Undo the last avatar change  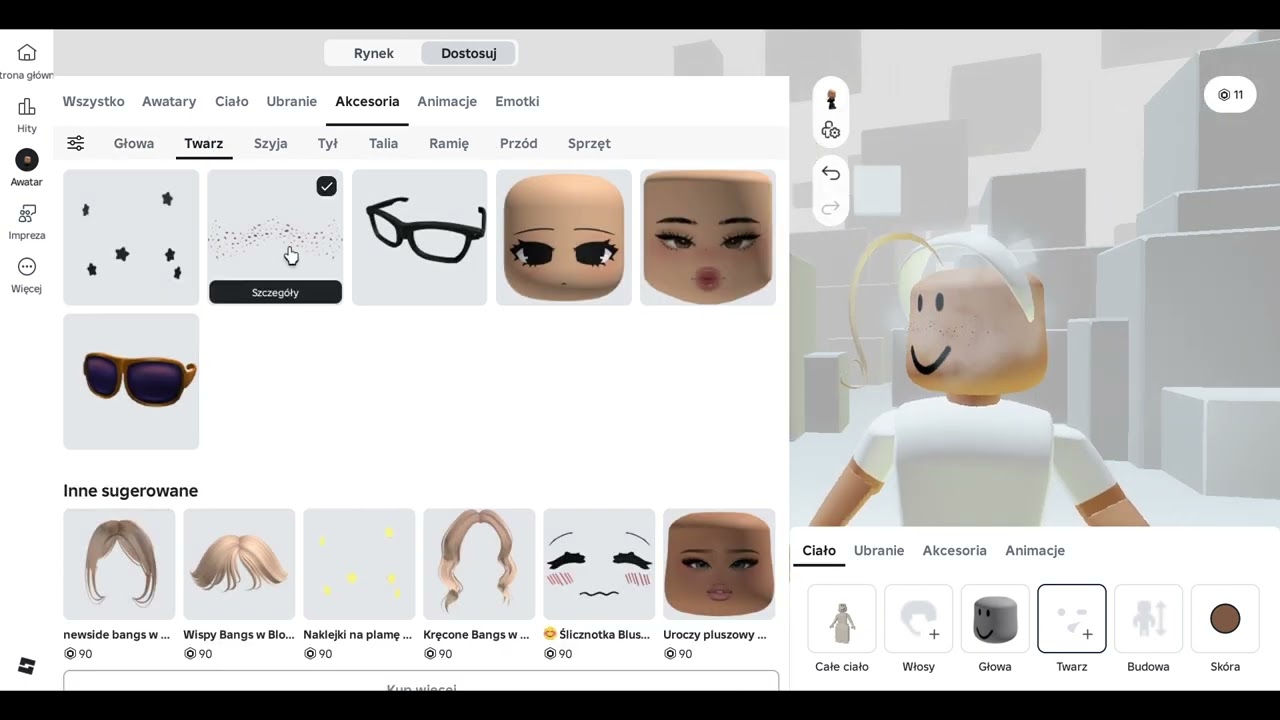click(x=831, y=173)
